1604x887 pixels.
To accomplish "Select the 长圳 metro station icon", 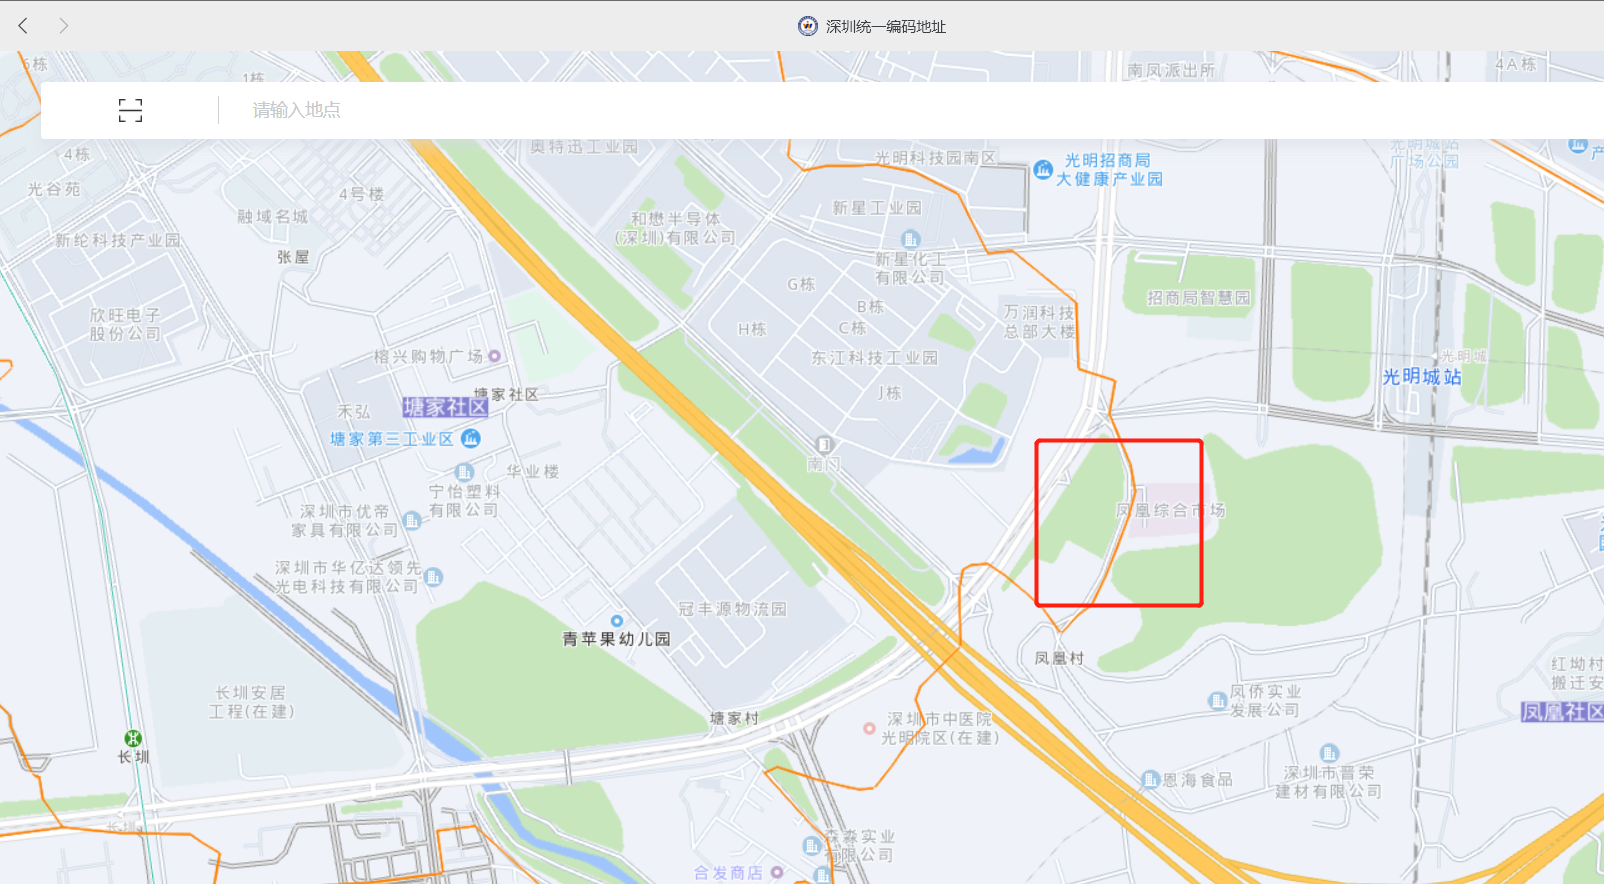I will [x=133, y=739].
